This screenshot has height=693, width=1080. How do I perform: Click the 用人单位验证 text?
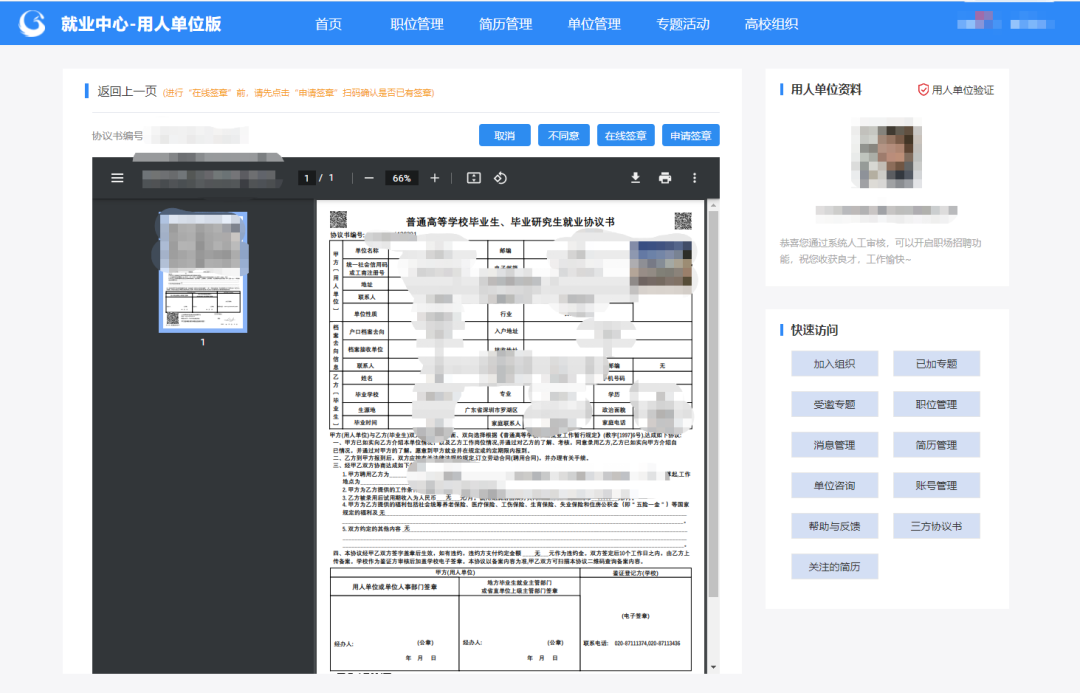point(962,90)
